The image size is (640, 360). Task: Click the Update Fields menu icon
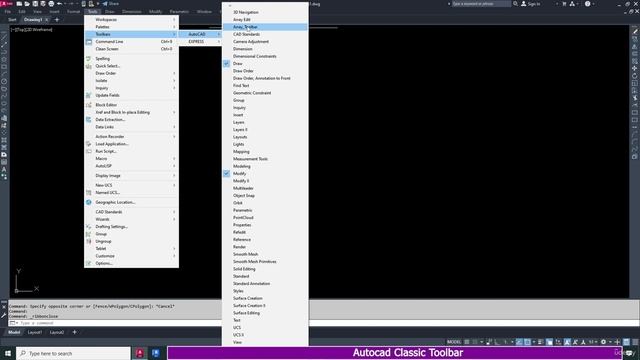[89, 95]
